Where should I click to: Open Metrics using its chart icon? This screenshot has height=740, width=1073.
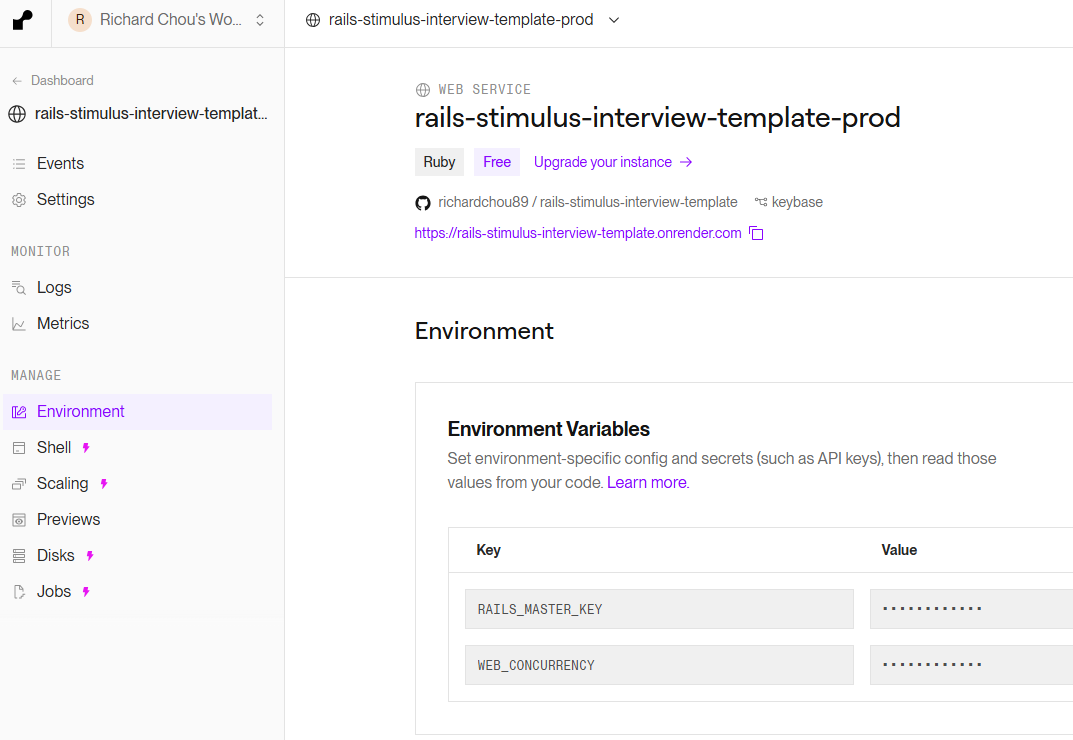(x=17, y=323)
